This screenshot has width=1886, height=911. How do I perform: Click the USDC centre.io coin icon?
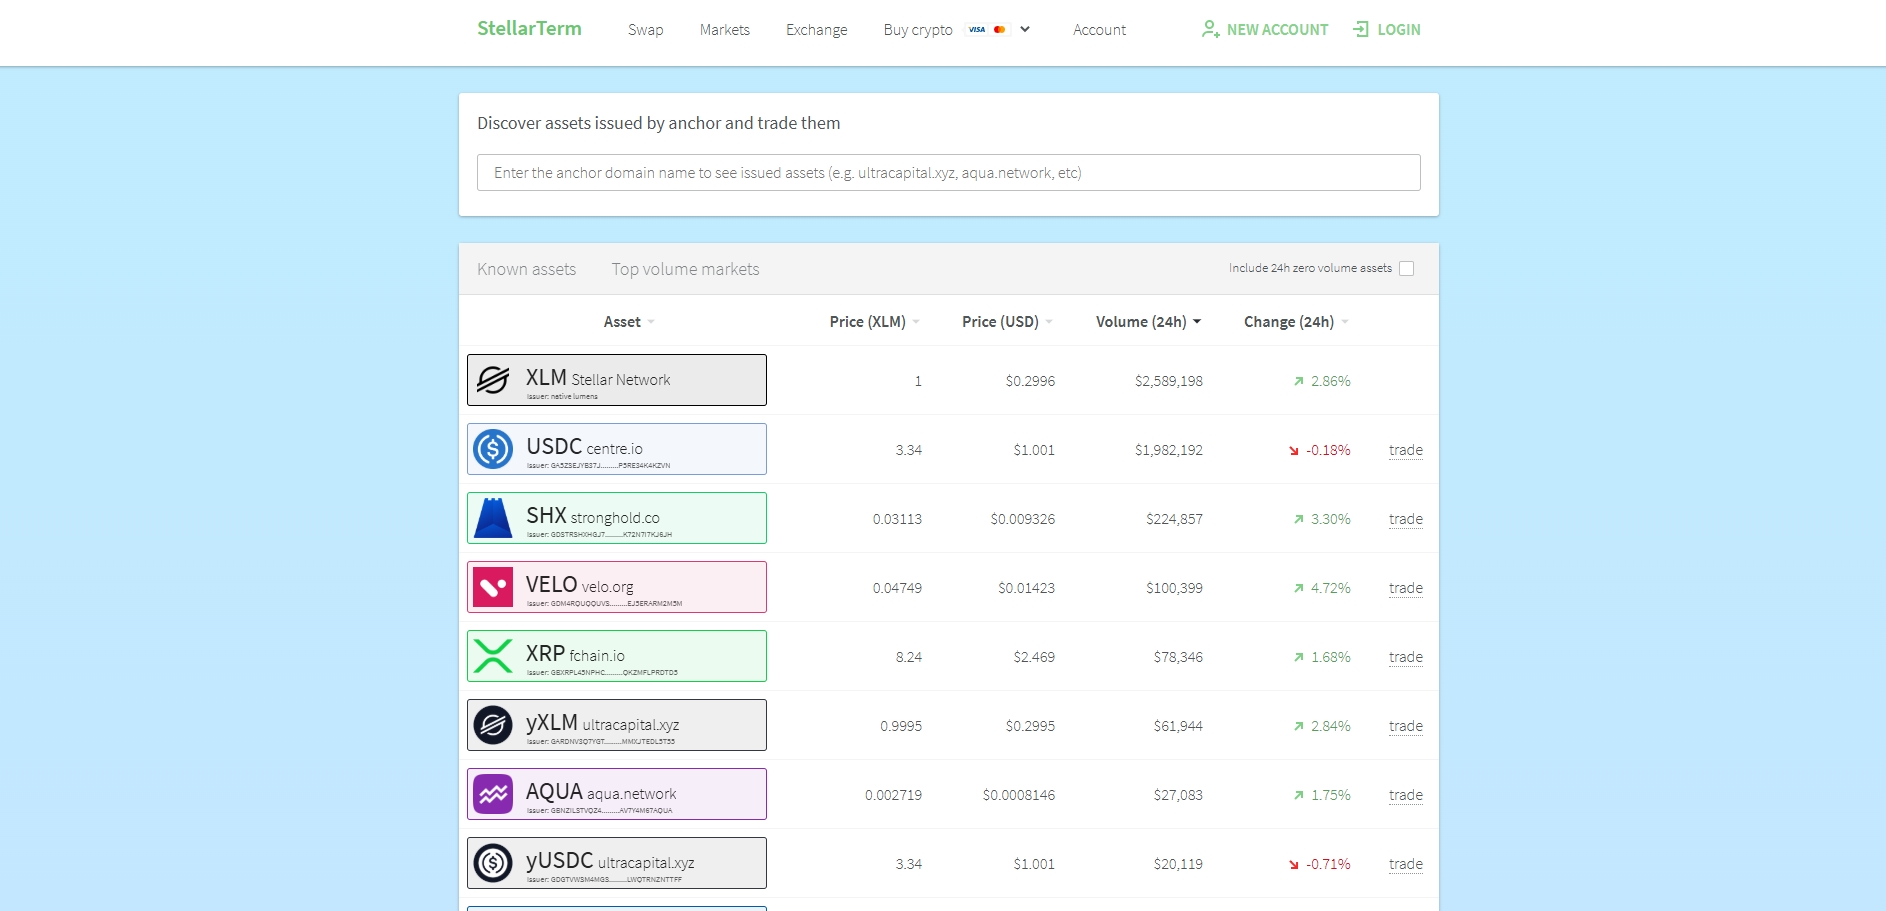click(x=493, y=449)
